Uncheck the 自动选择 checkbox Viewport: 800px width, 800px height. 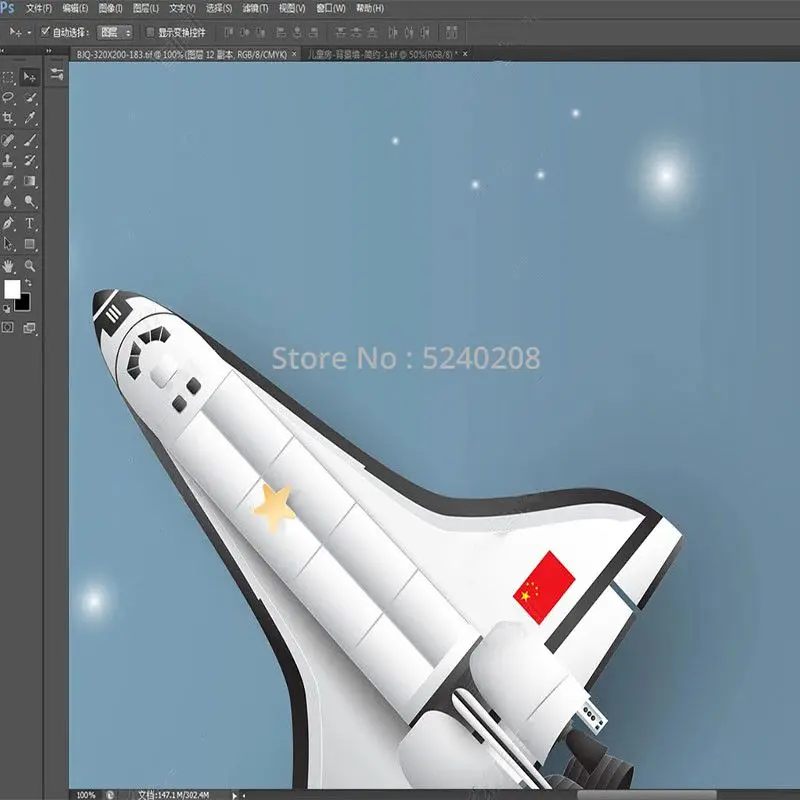click(x=45, y=32)
